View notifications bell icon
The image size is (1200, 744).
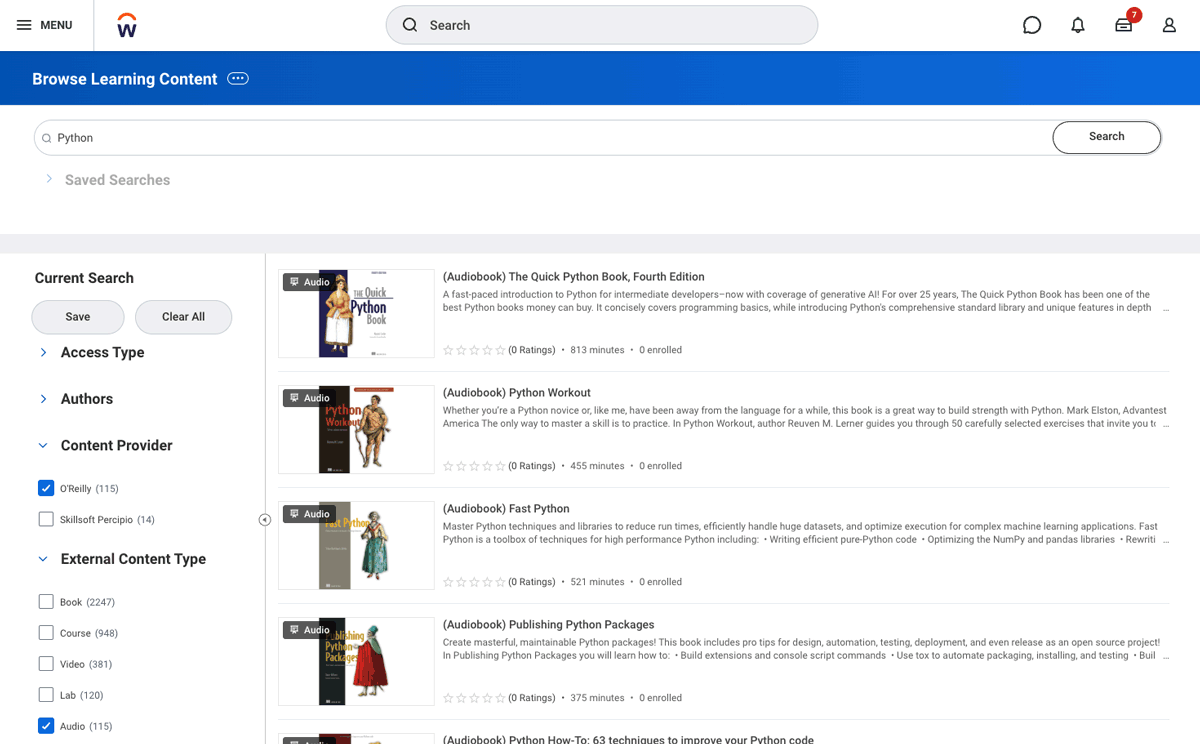point(1078,25)
